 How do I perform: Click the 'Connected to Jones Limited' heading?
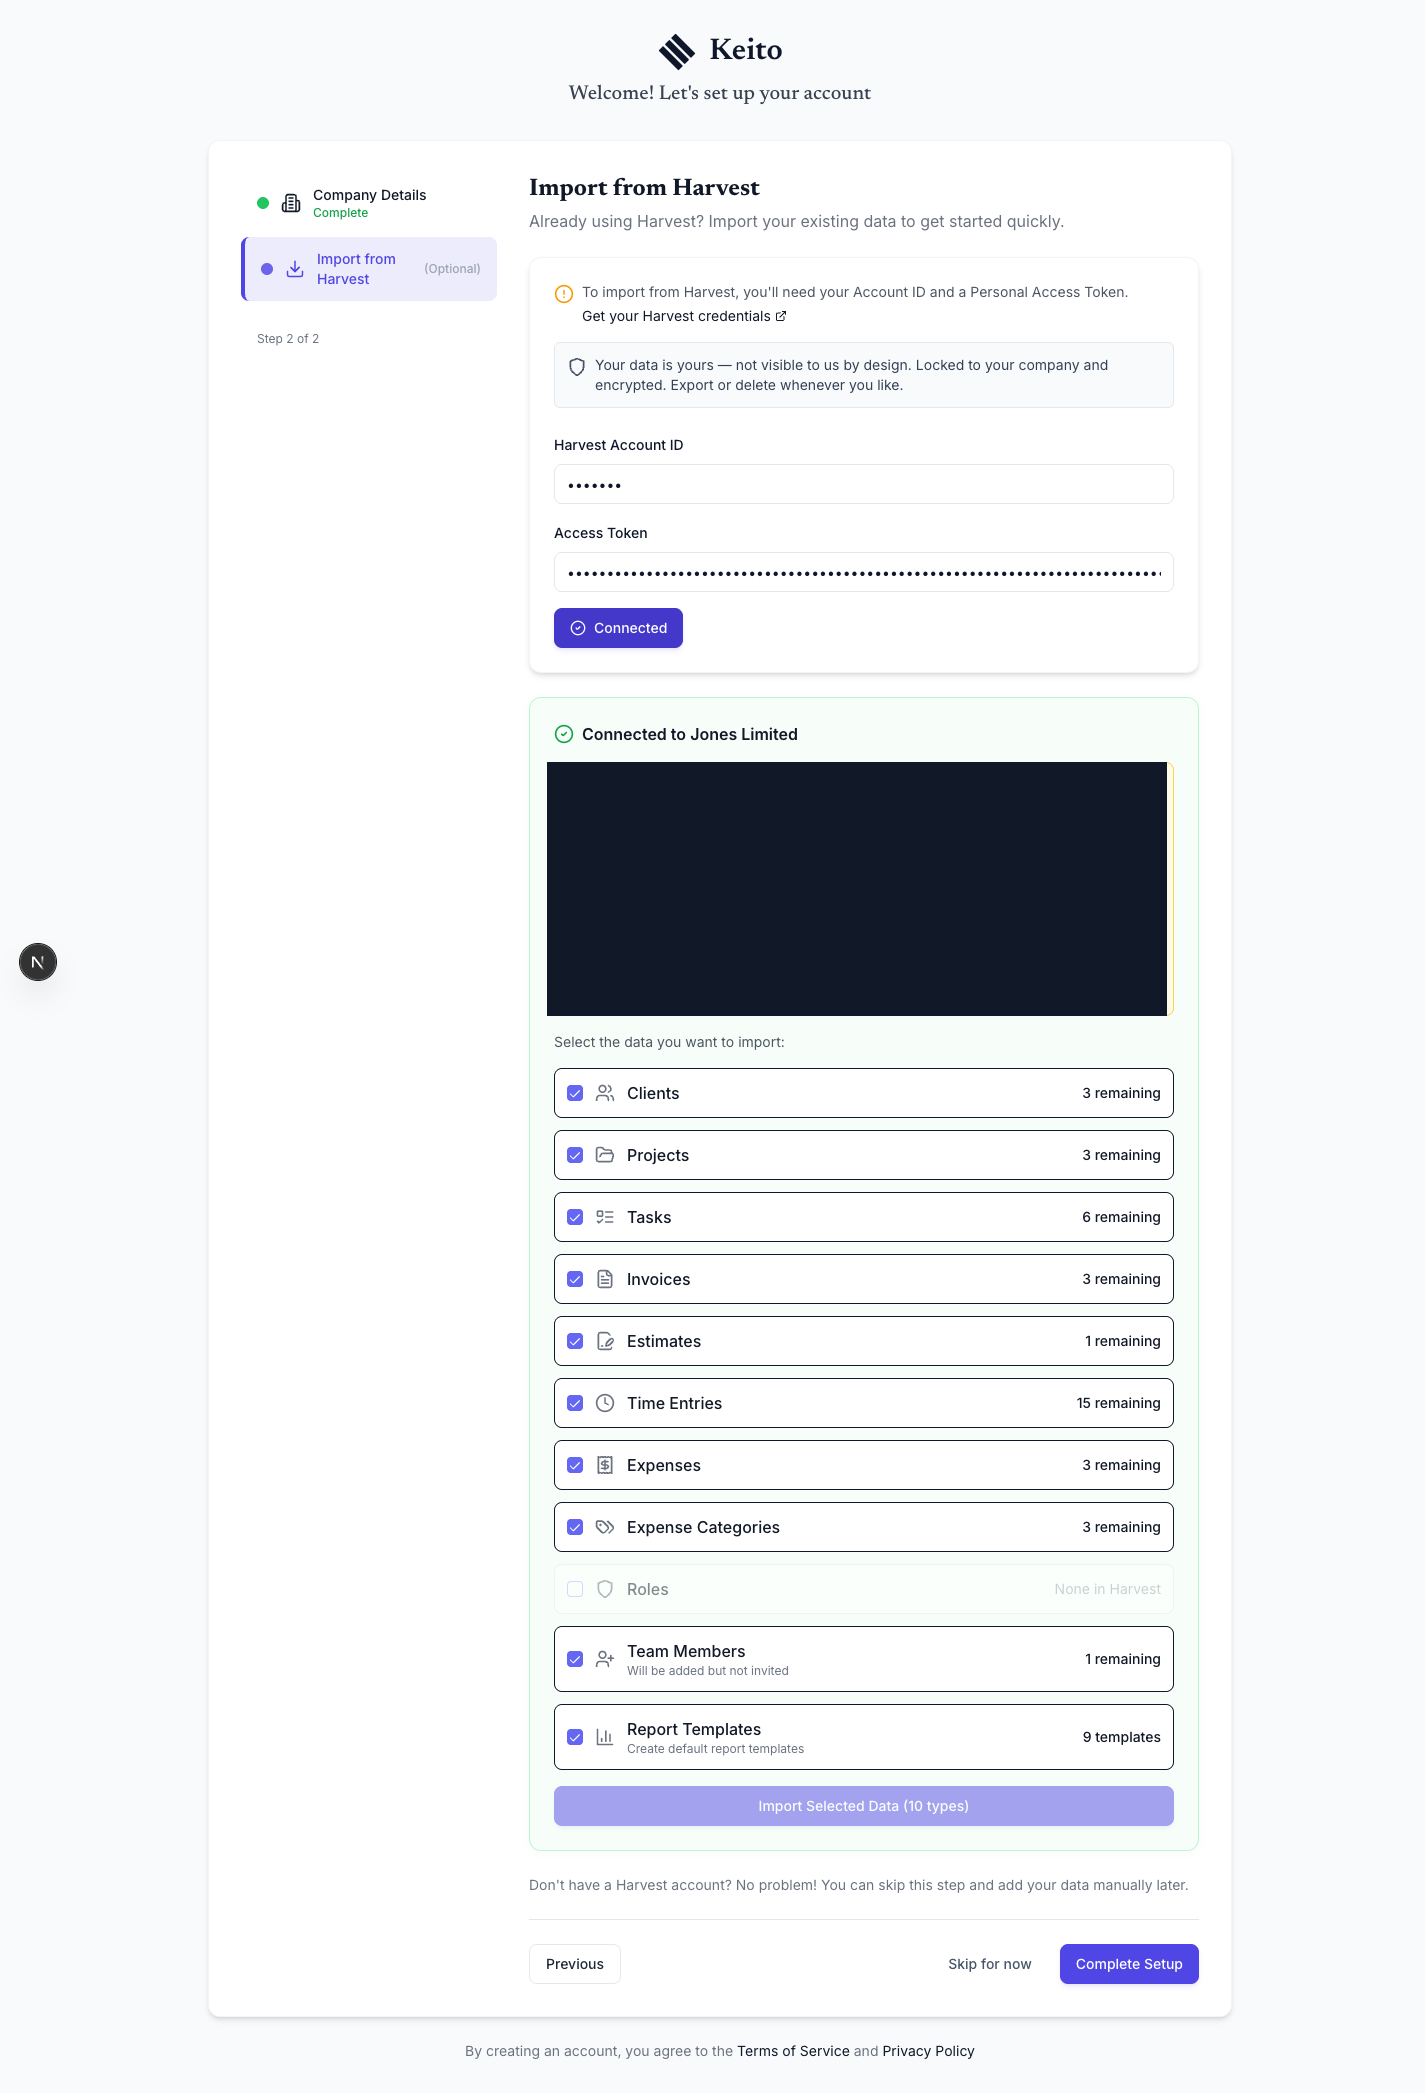690,734
